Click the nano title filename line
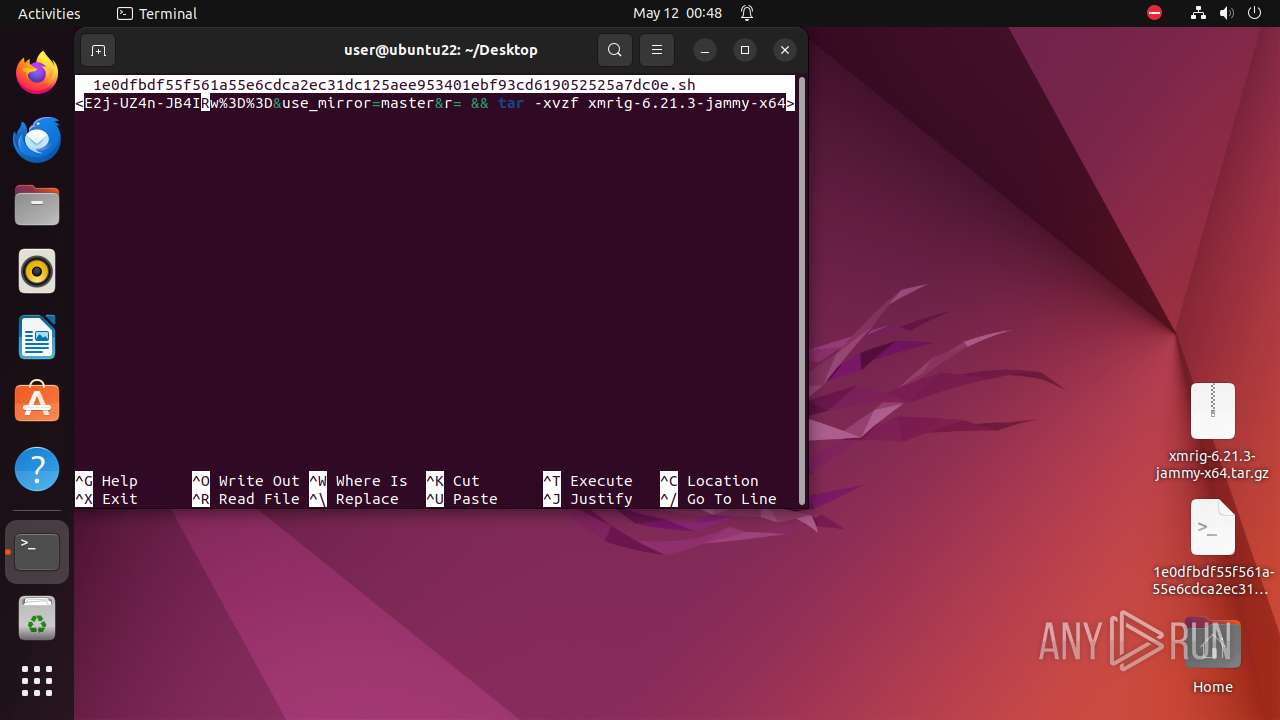 (435, 85)
